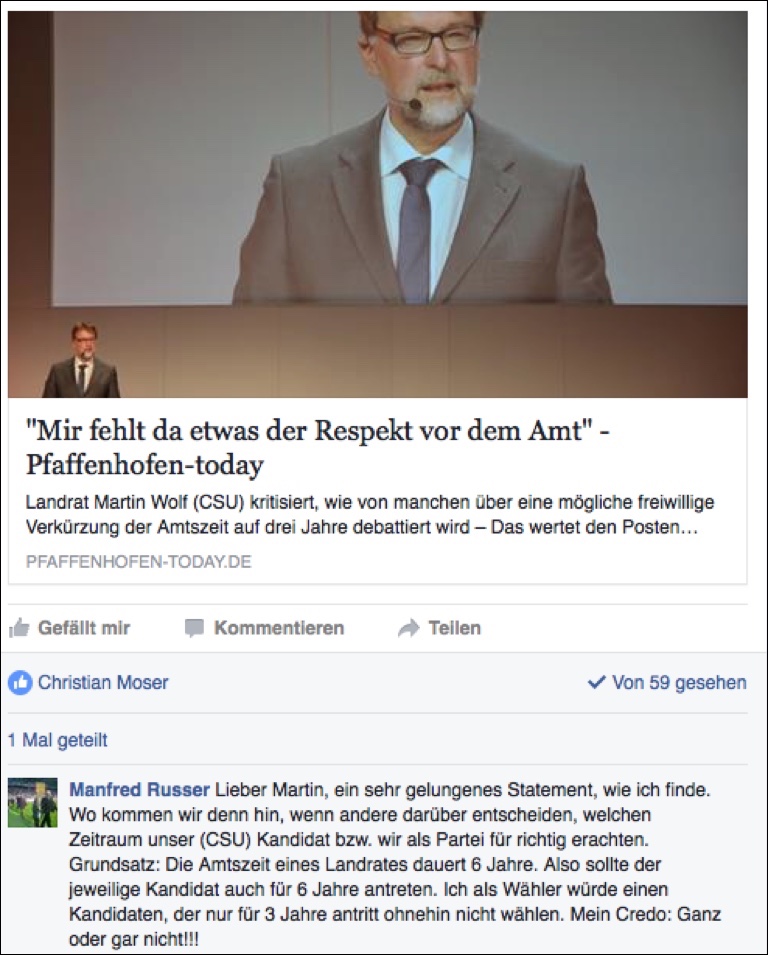Click the article description about Landrat Martin Wolf

[x=370, y=515]
